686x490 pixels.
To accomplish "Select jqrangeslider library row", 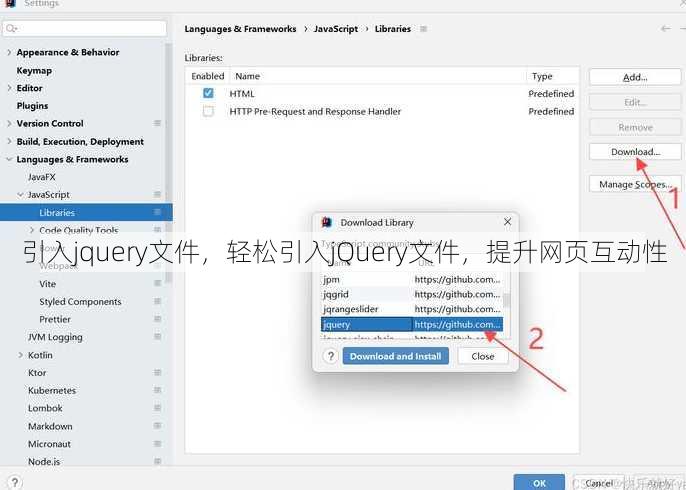I will click(x=412, y=309).
